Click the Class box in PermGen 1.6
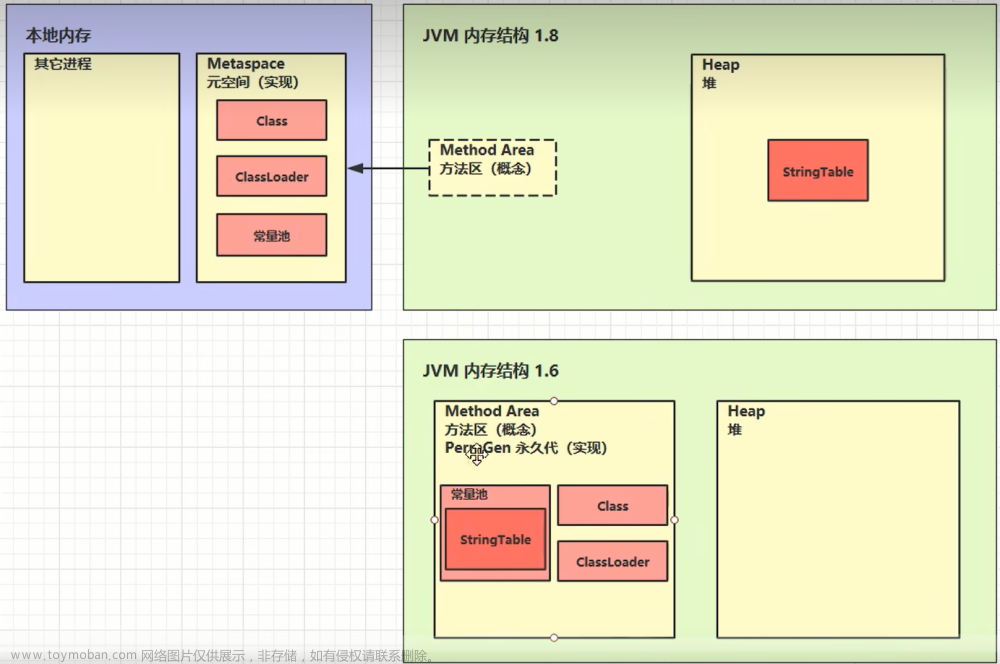 [613, 505]
